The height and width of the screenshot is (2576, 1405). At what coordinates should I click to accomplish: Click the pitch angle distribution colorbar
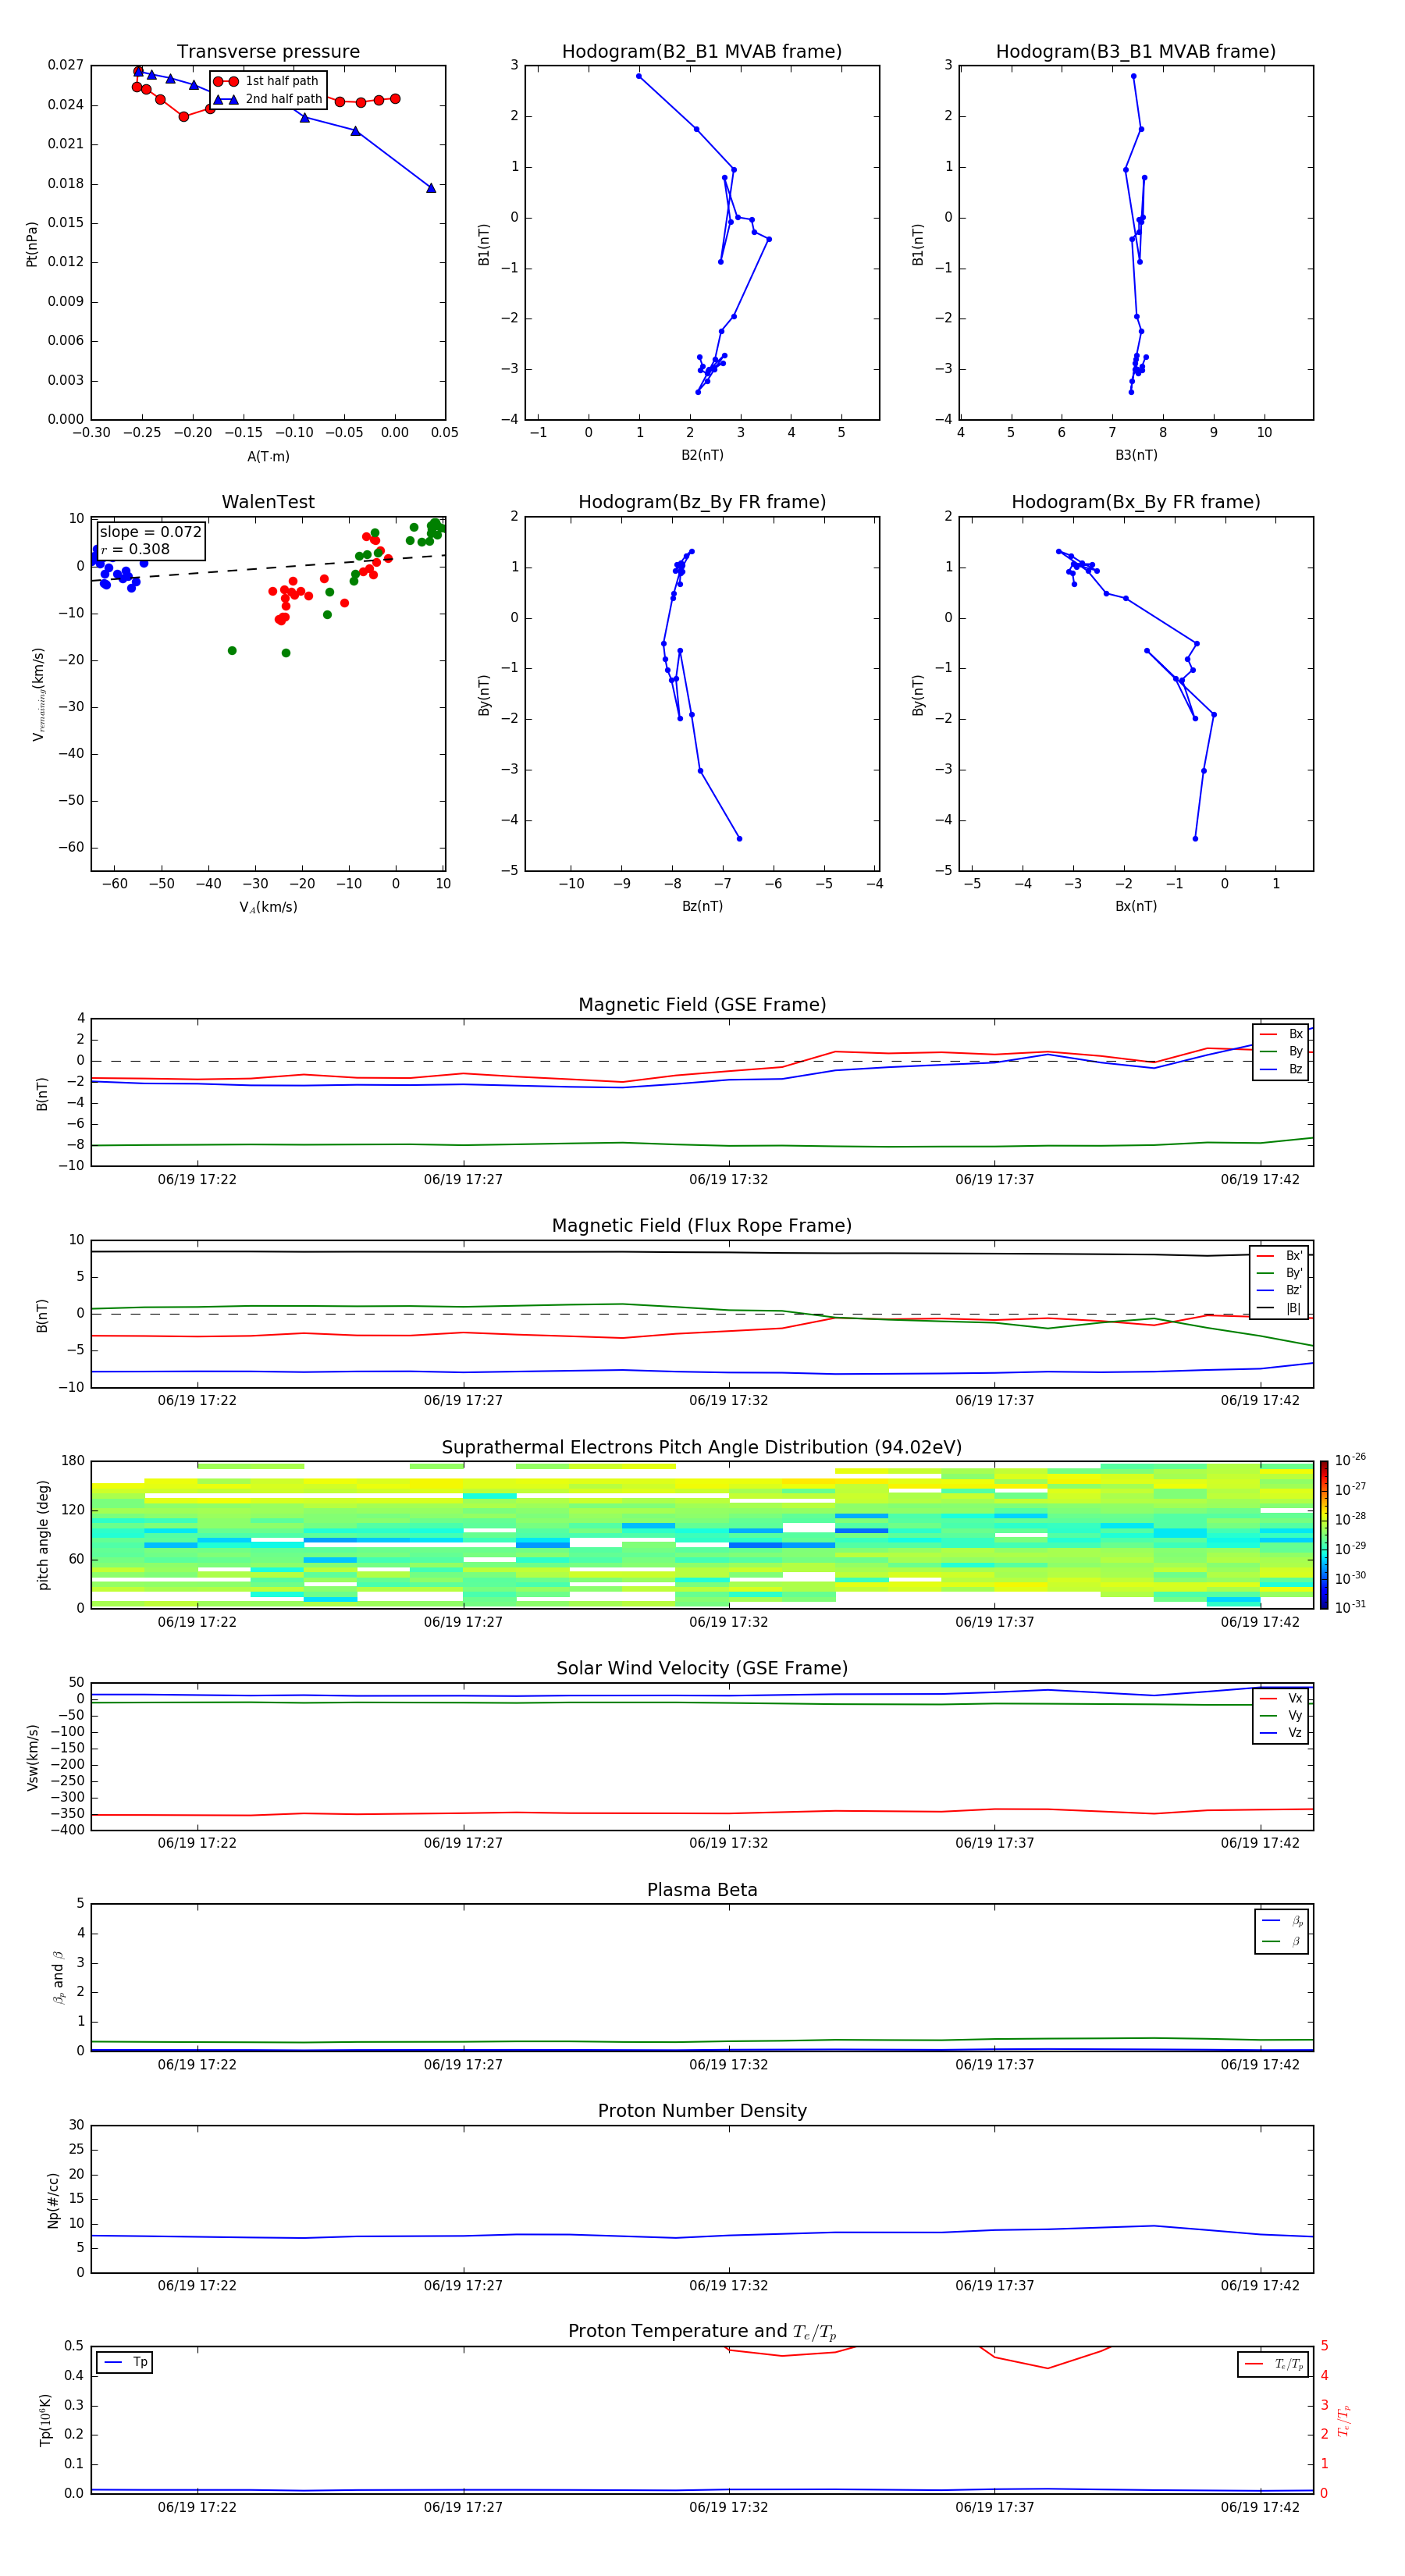[1323, 1534]
